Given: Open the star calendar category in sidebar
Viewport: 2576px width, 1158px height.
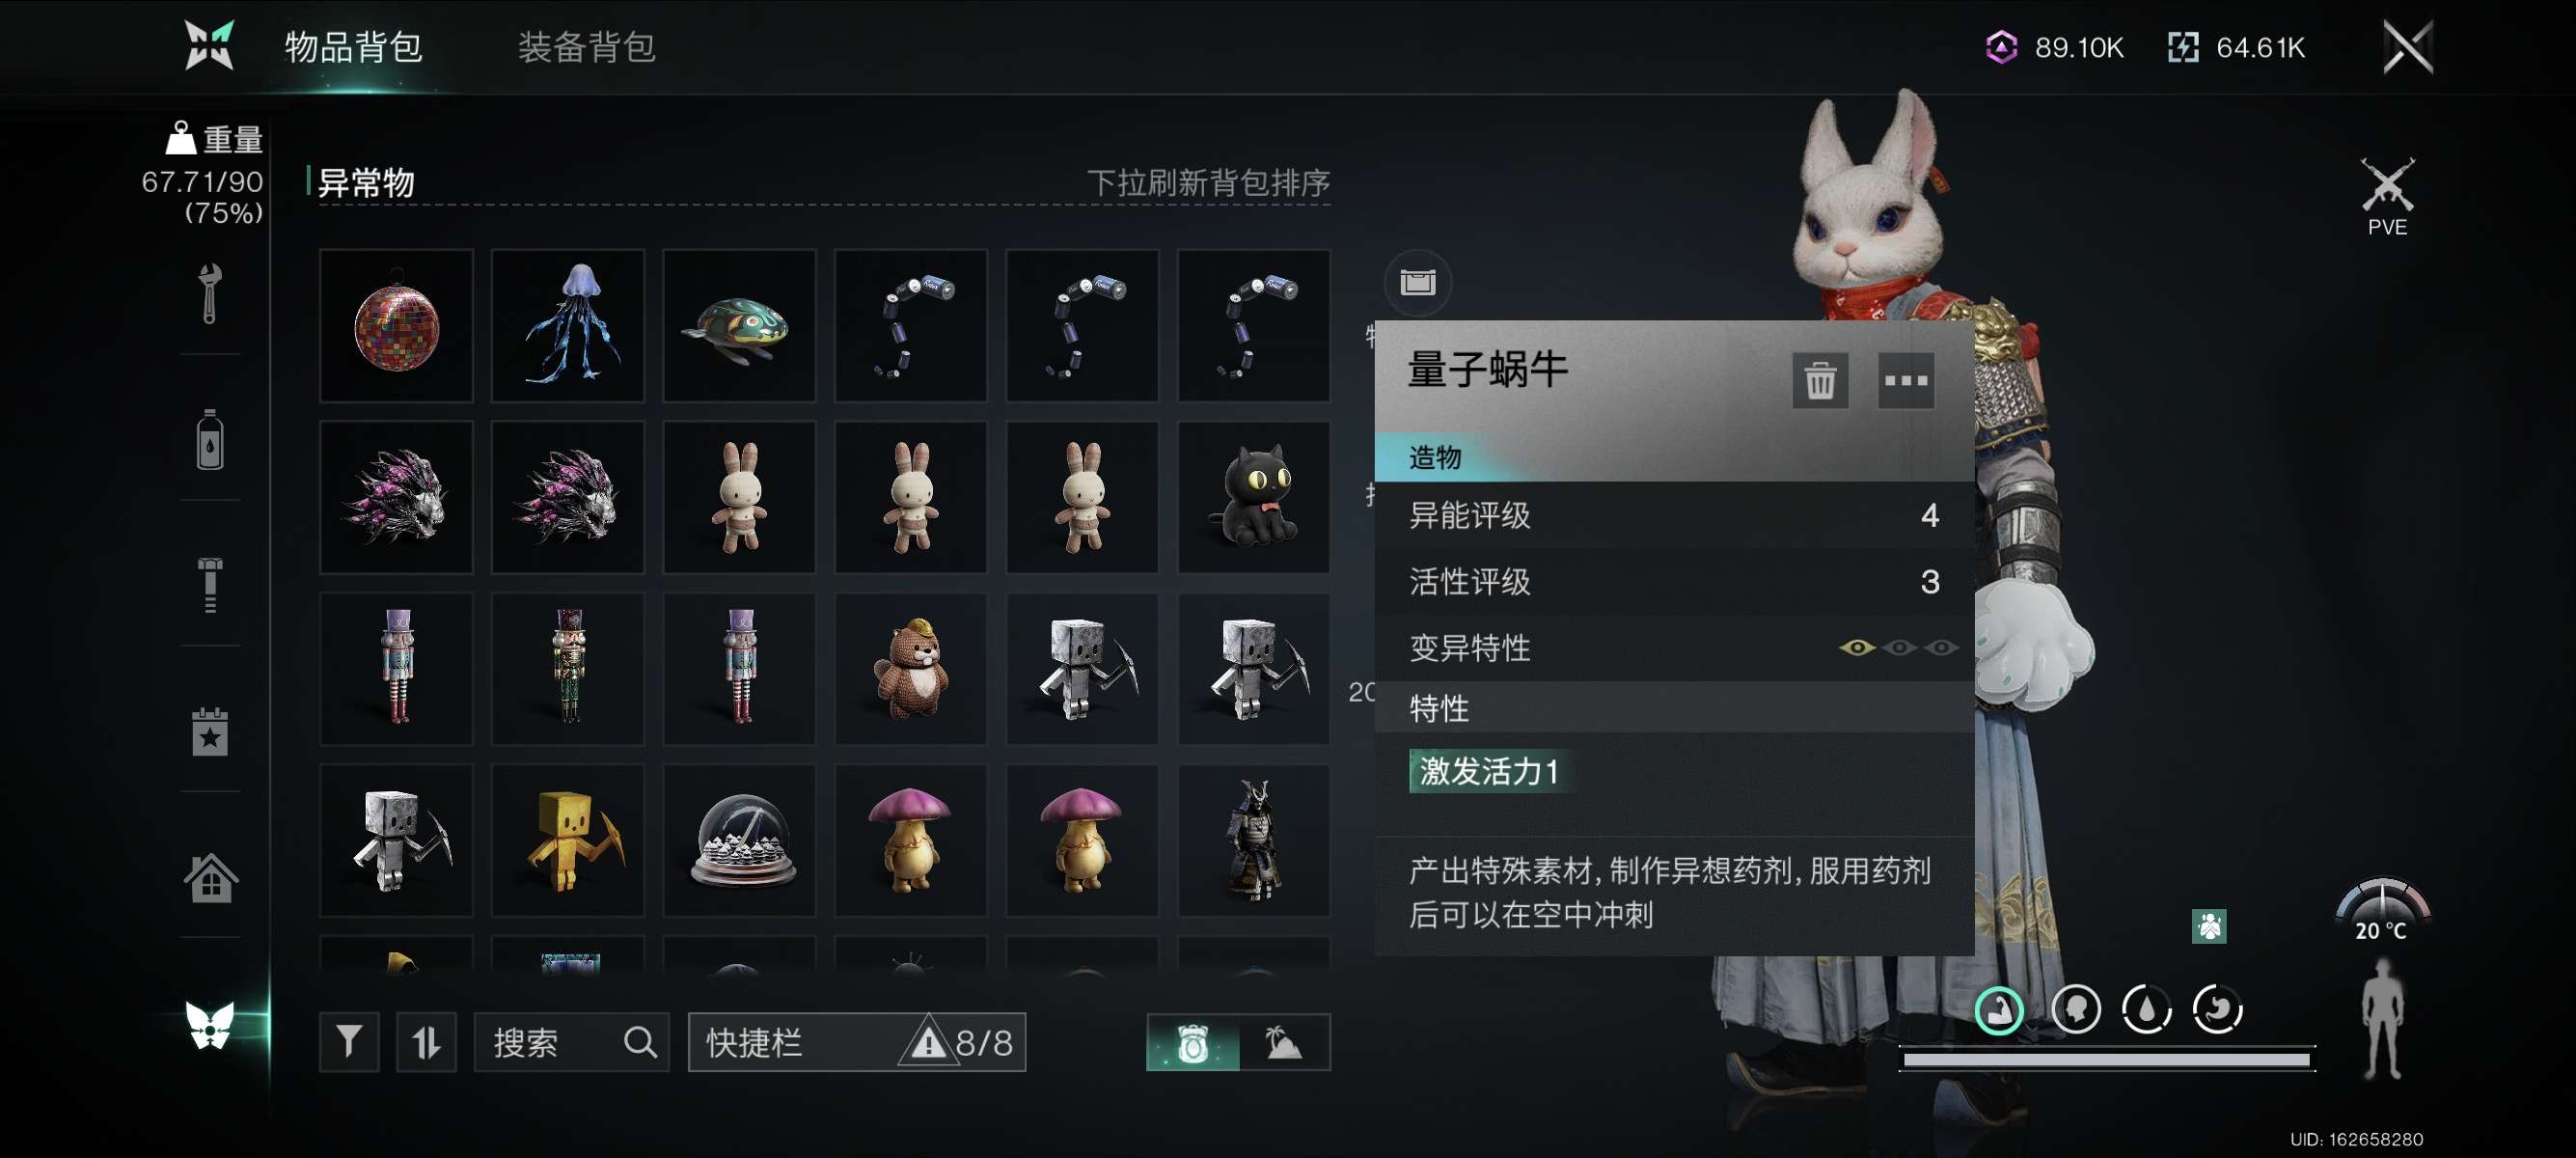Looking at the screenshot, I should pyautogui.click(x=209, y=731).
